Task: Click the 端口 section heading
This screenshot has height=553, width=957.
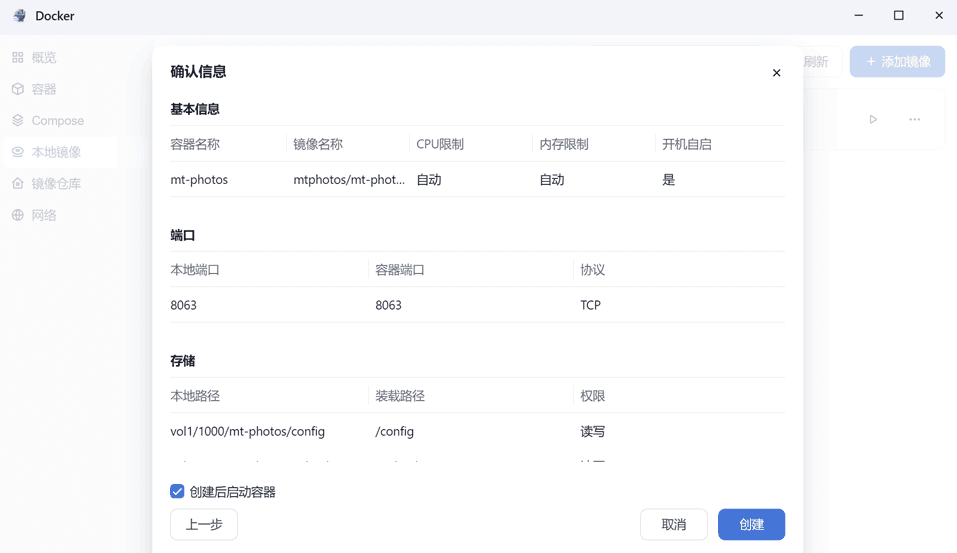Action: (x=182, y=235)
